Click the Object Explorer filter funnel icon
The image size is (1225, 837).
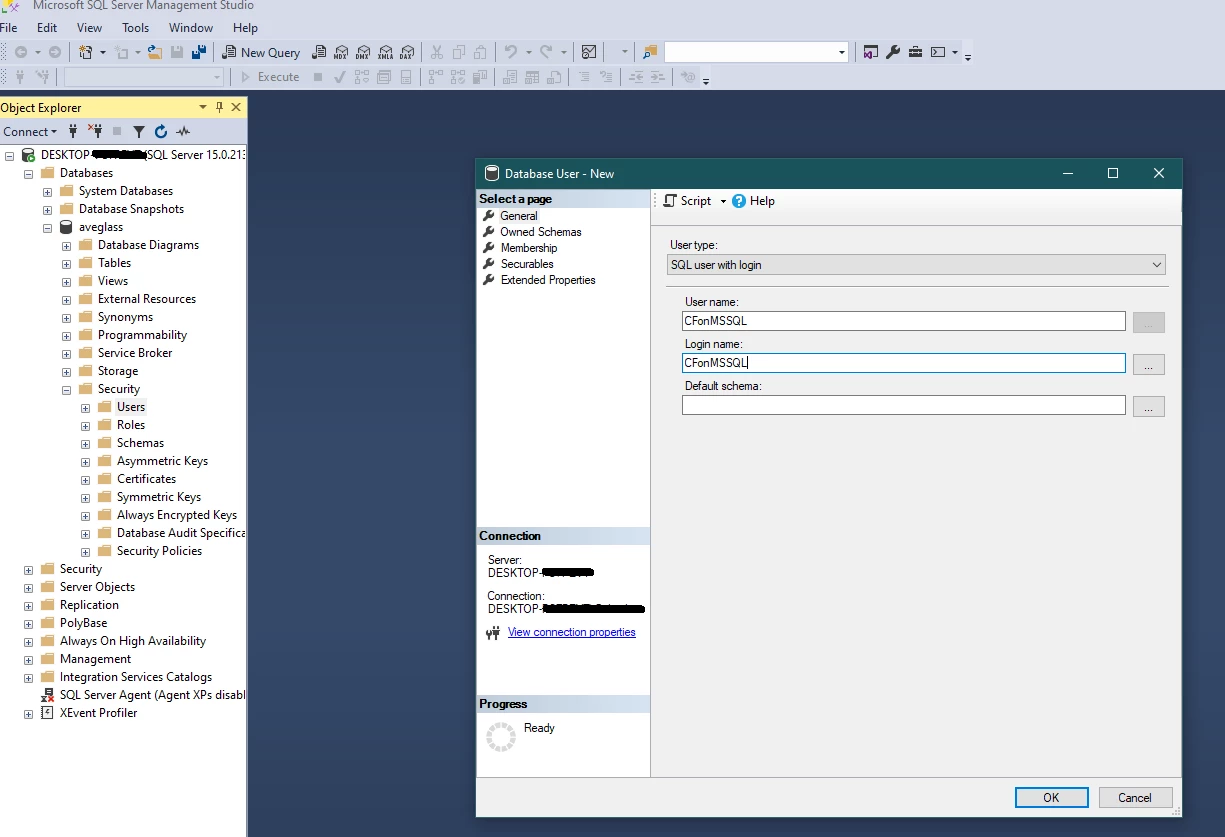coord(139,131)
